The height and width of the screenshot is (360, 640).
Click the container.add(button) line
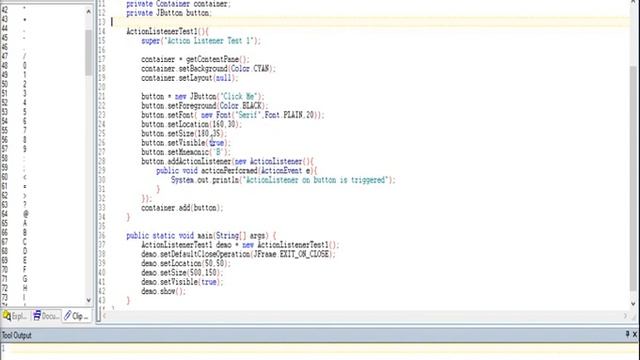click(182, 208)
